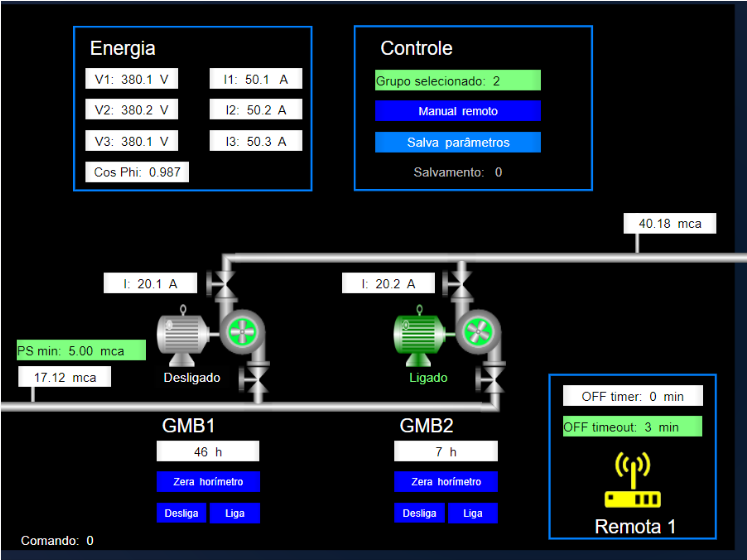747x560 pixels.
Task: Select the OFF timeout field
Action: [632, 427]
